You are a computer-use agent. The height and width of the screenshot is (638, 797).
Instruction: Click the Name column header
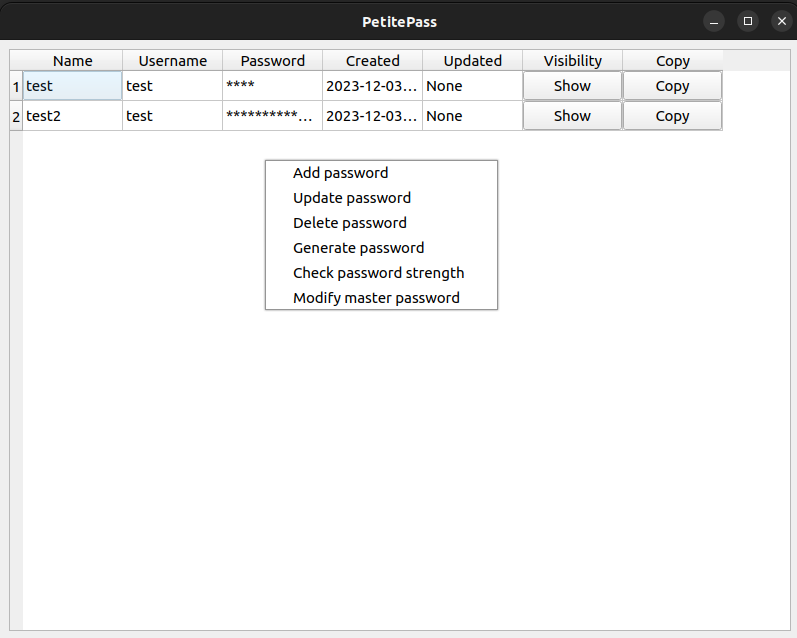(x=73, y=60)
